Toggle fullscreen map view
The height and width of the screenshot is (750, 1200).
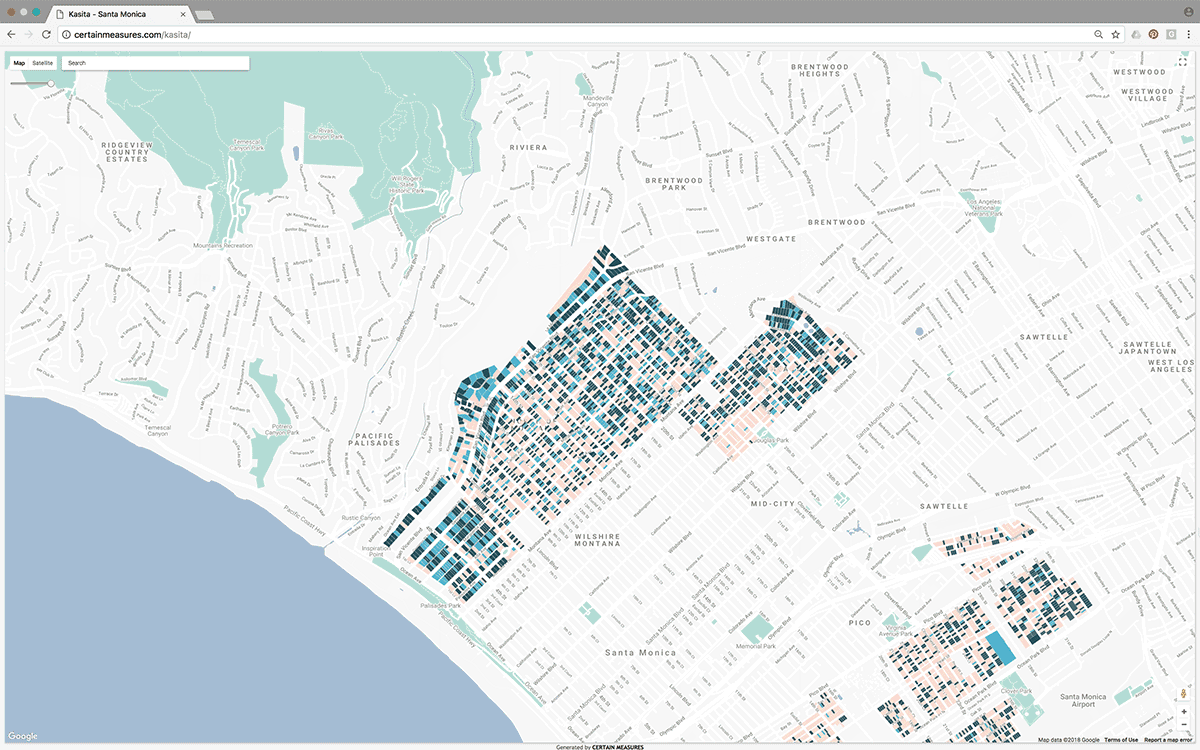[1181, 63]
